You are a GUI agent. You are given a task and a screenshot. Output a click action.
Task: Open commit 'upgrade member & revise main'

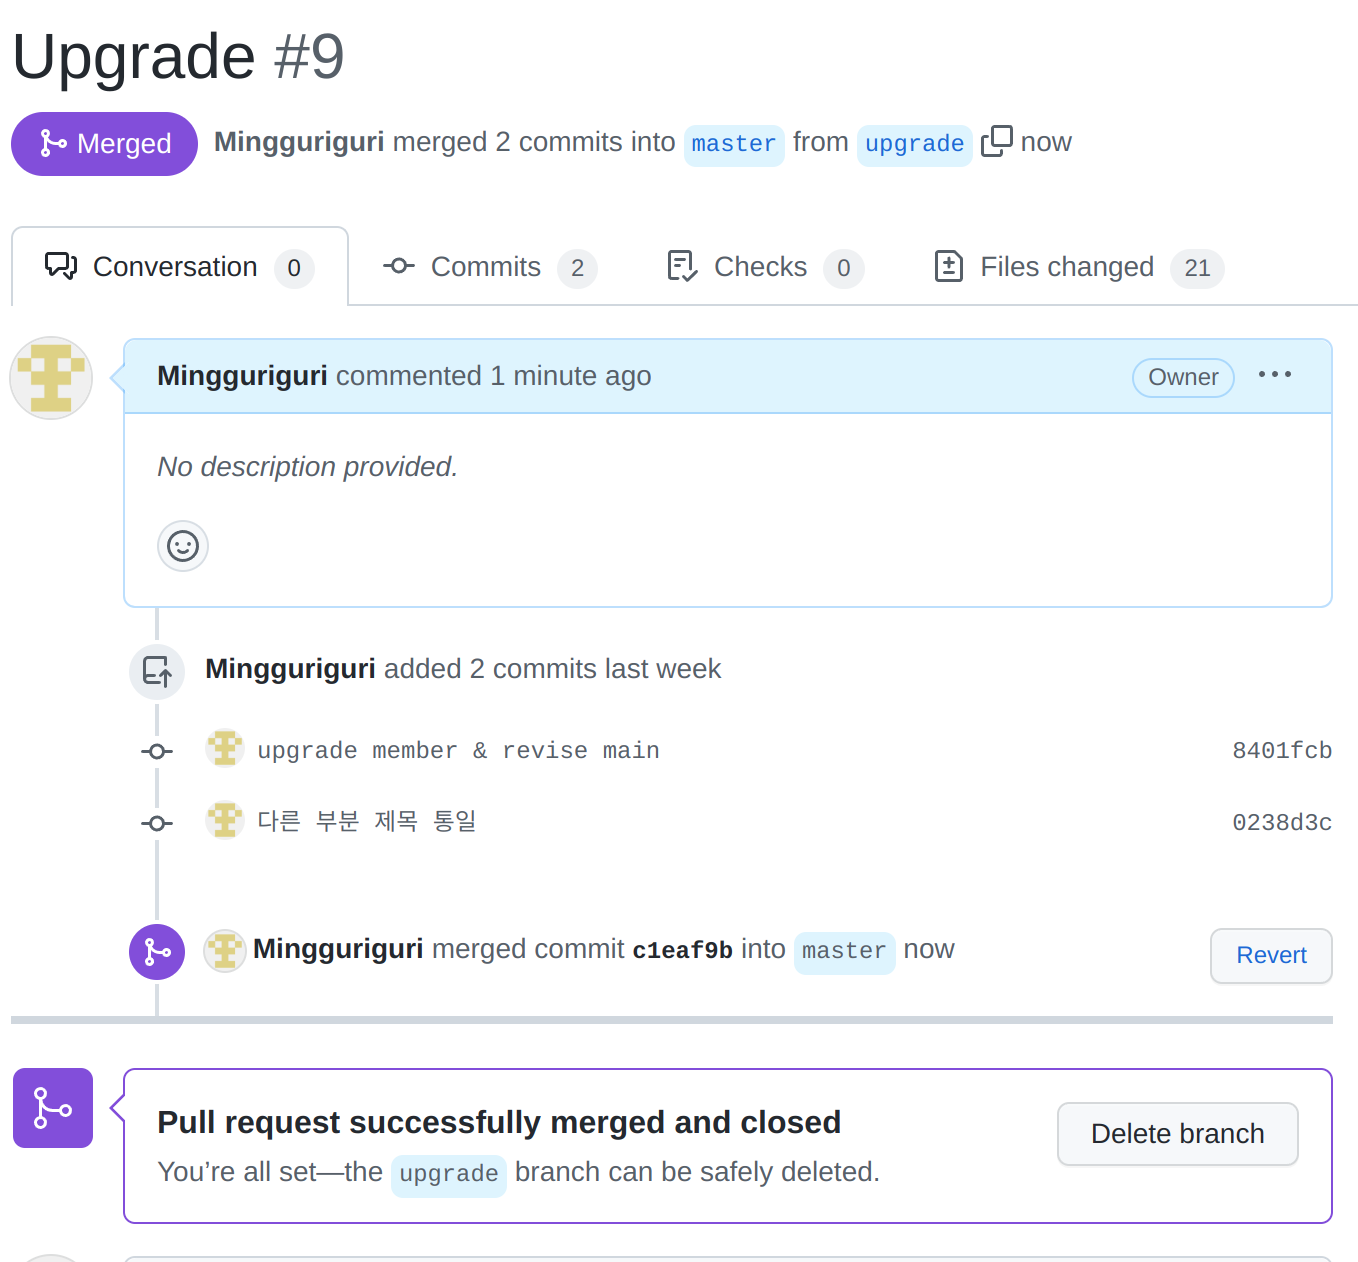pyautogui.click(x=458, y=750)
